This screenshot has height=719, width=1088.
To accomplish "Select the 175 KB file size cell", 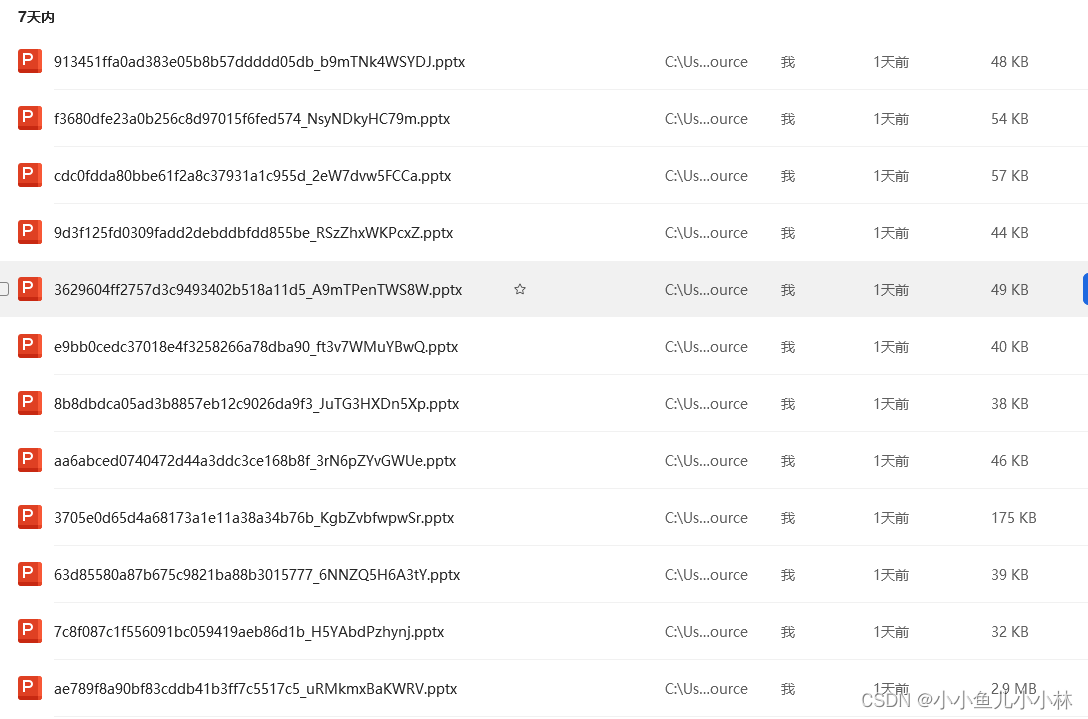I will [x=1013, y=518].
